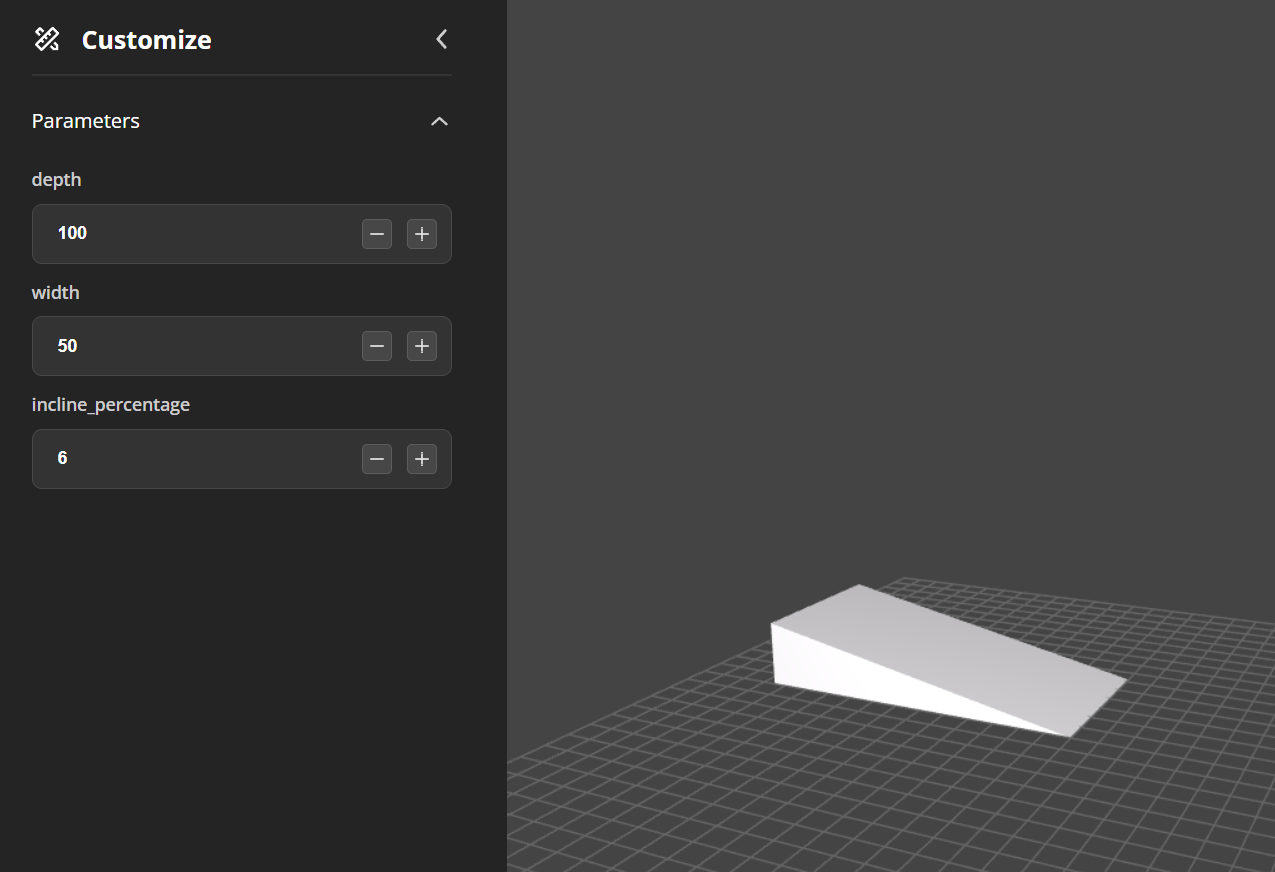Collapse the Parameters section

point(439,121)
